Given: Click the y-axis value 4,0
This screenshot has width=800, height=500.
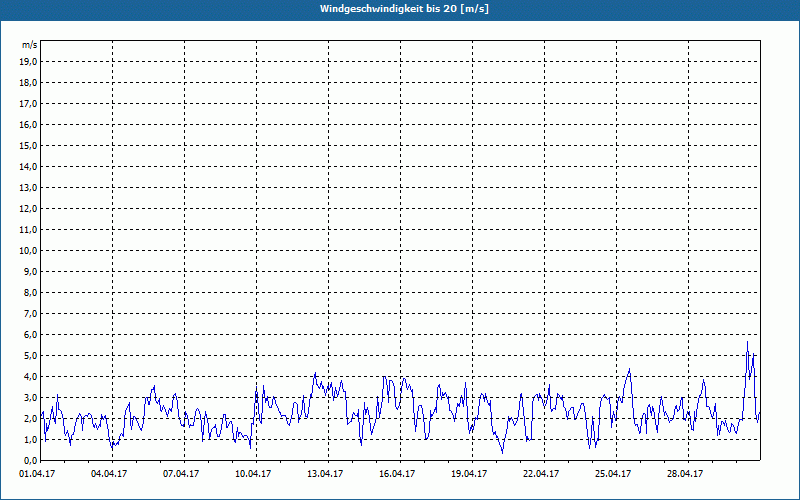Looking at the screenshot, I should [31, 377].
